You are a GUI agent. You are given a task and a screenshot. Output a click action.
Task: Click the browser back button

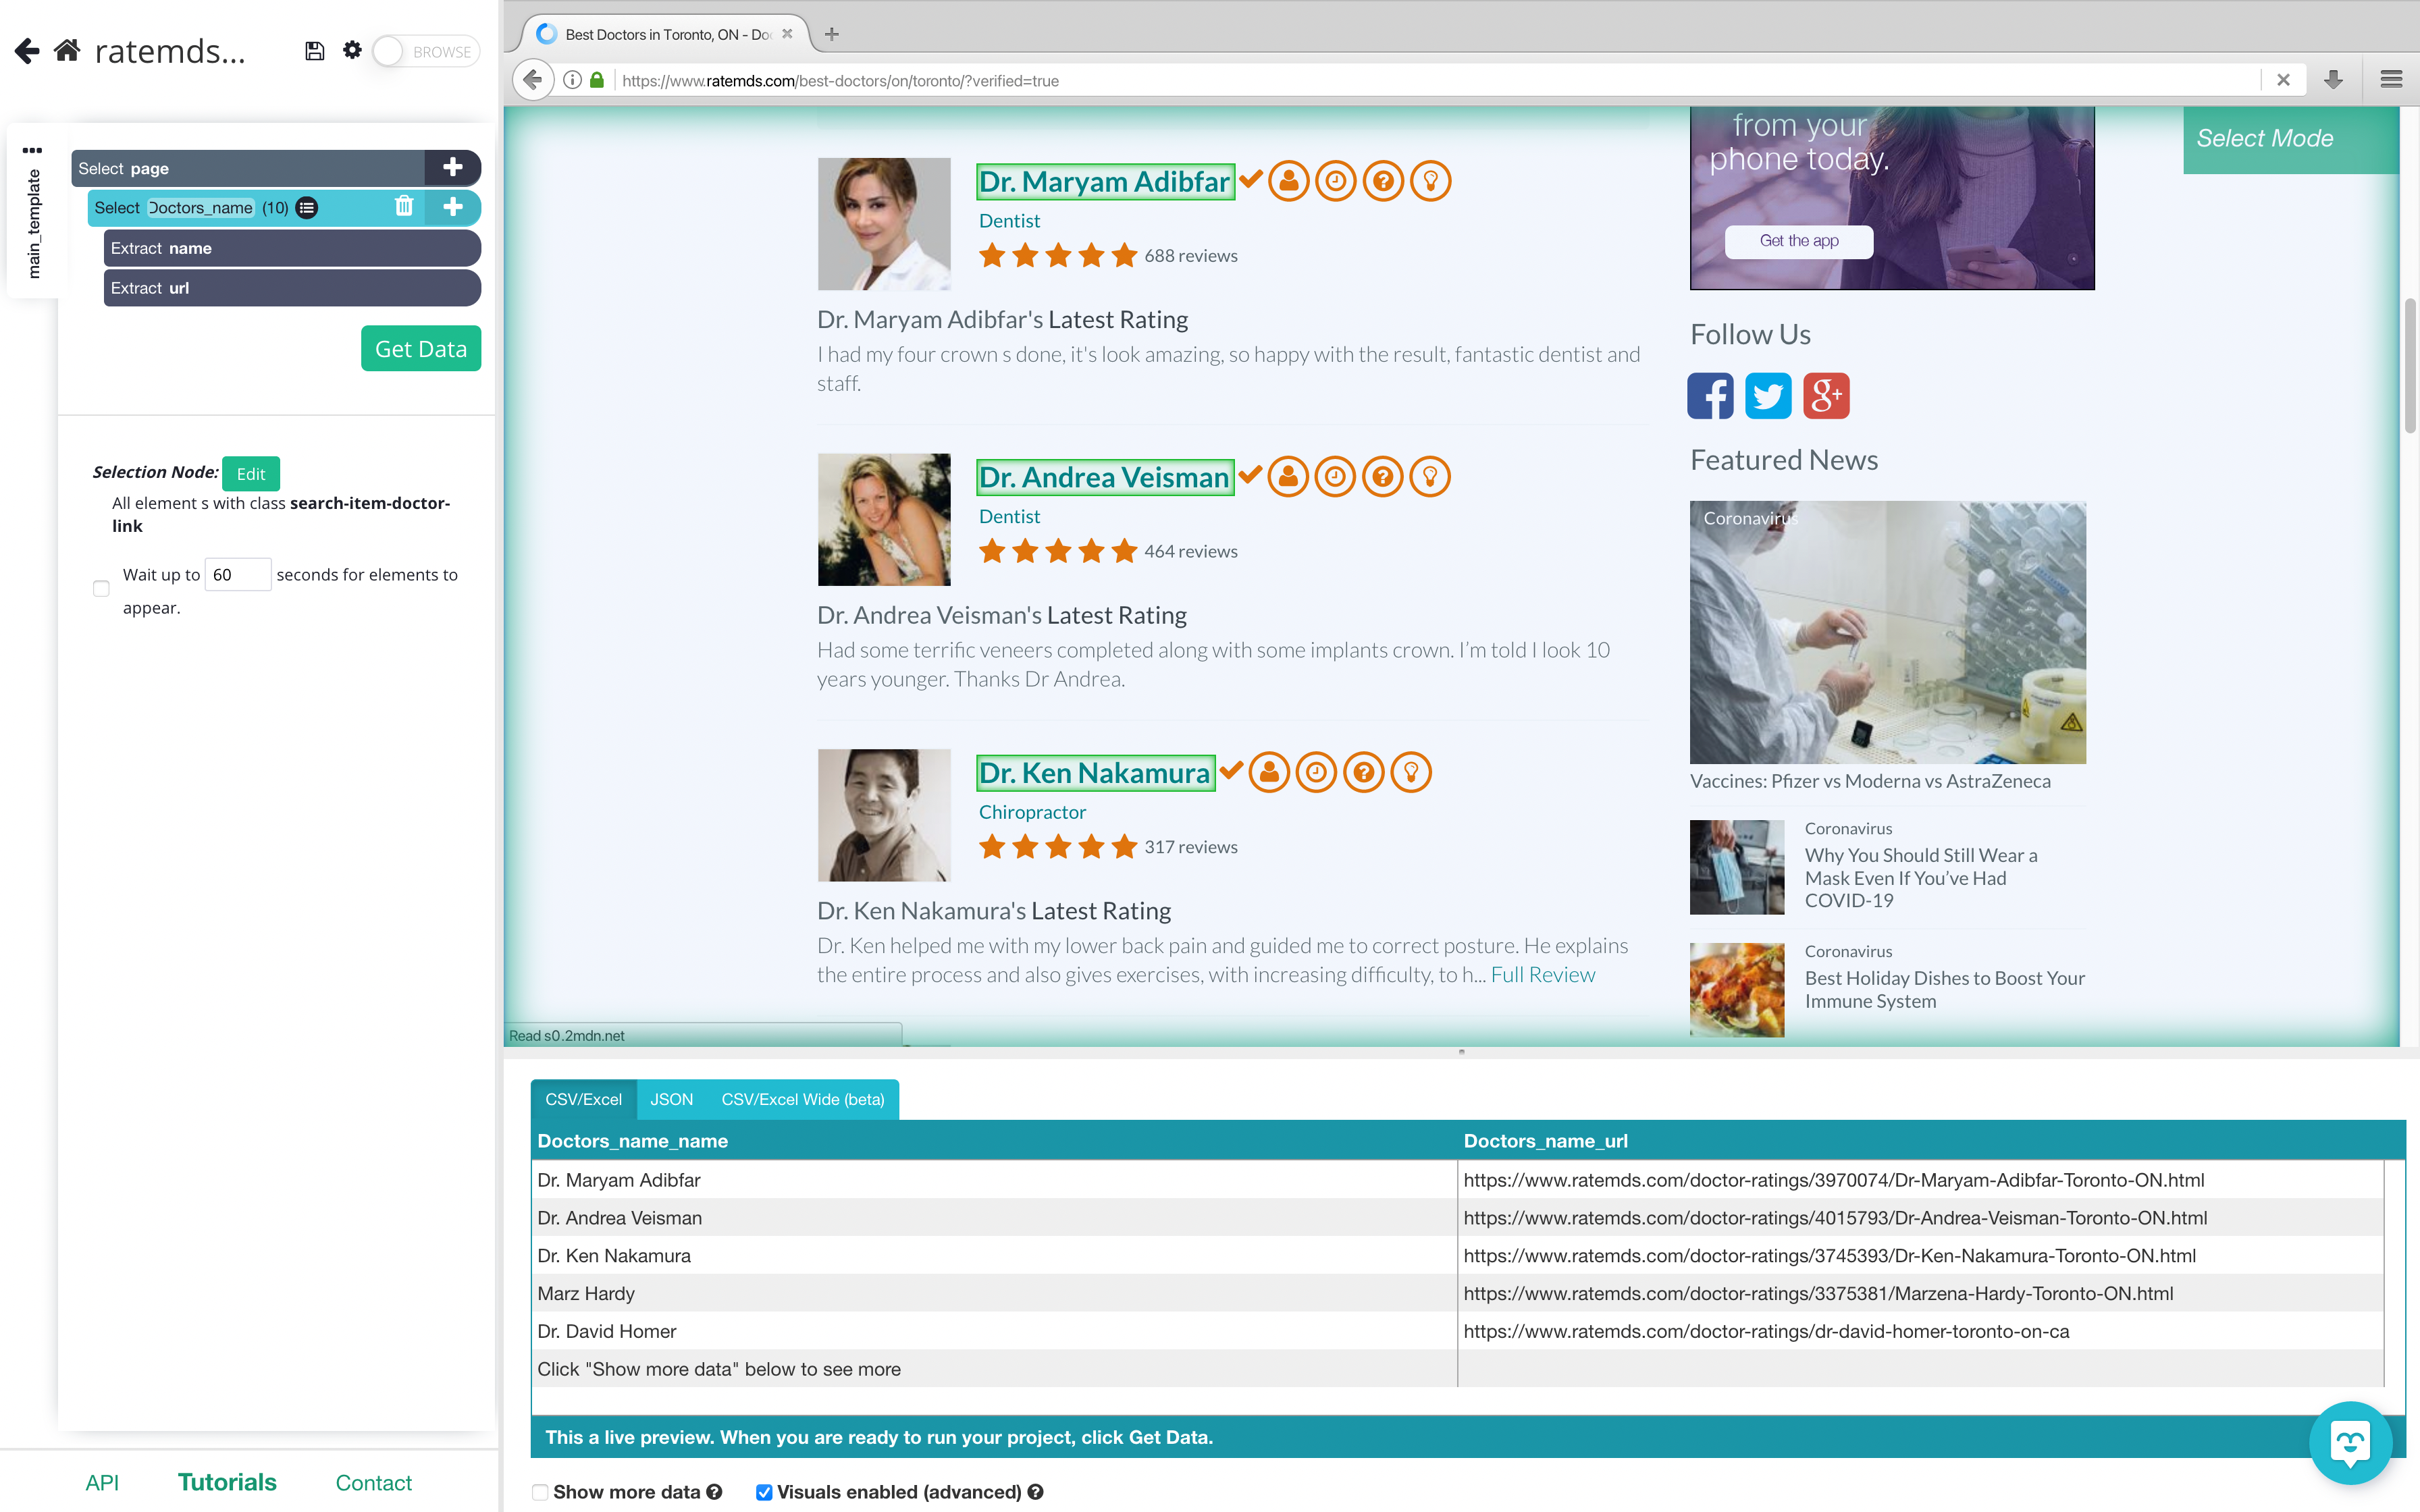click(x=533, y=80)
